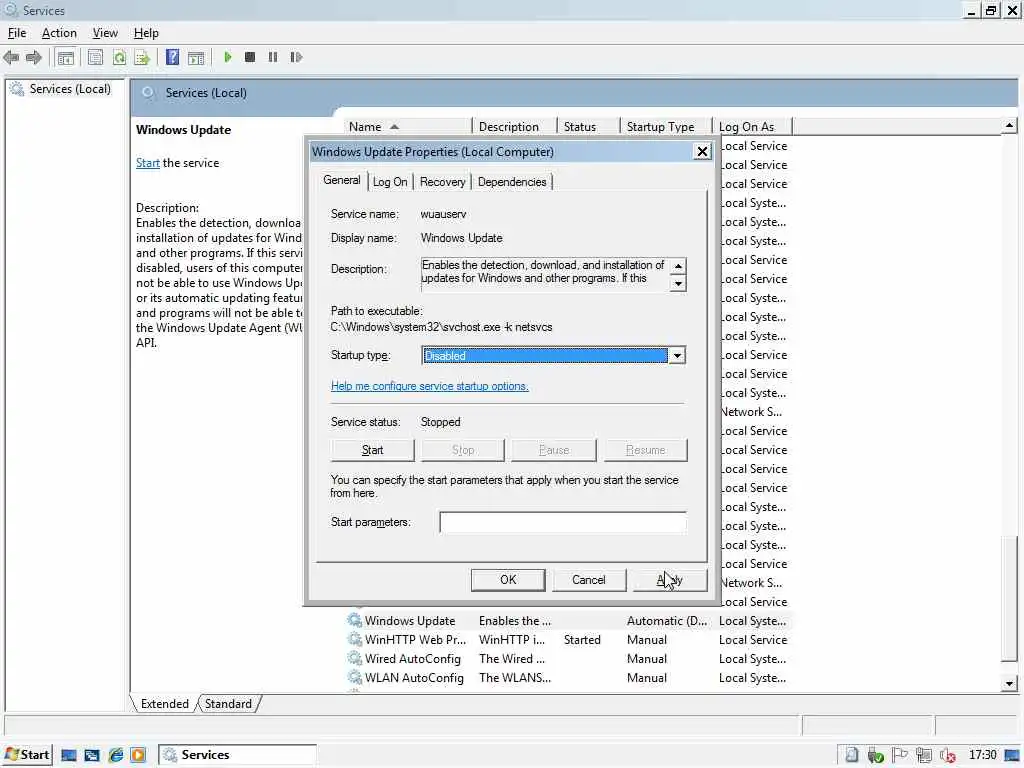1024x768 pixels.
Task: Sort by the Startup Type column header
Action: [665, 127]
